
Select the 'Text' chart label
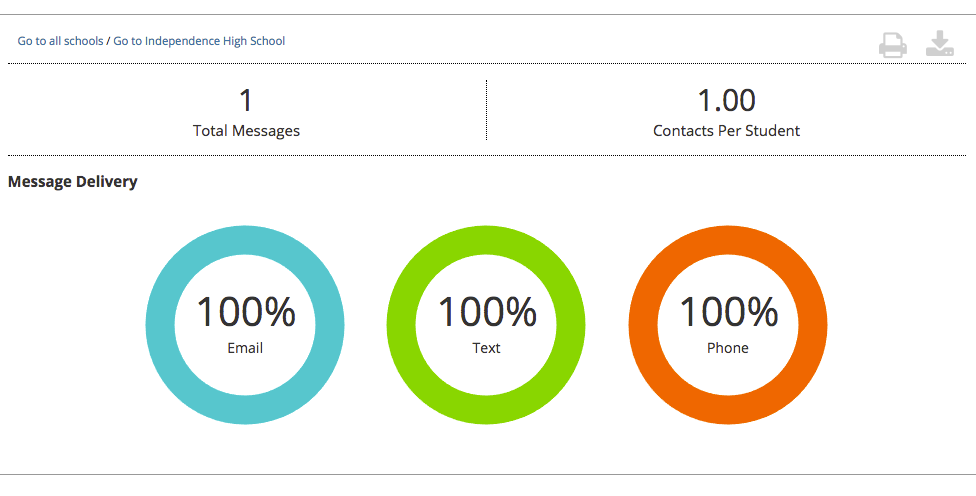click(x=486, y=348)
